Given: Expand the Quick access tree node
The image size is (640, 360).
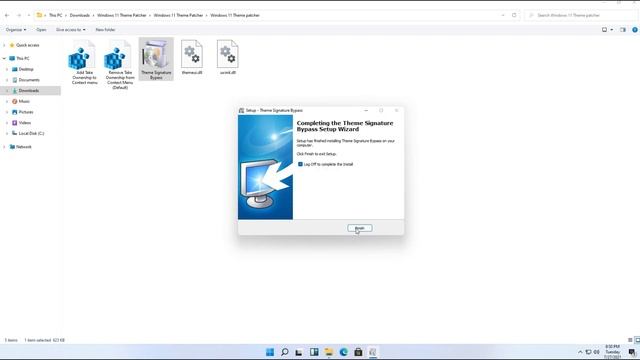Looking at the screenshot, I should click(x=4, y=45).
